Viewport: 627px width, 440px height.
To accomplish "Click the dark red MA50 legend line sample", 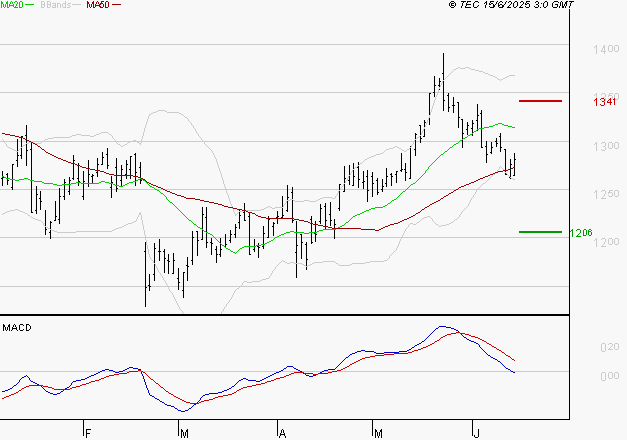I will click(x=116, y=4).
